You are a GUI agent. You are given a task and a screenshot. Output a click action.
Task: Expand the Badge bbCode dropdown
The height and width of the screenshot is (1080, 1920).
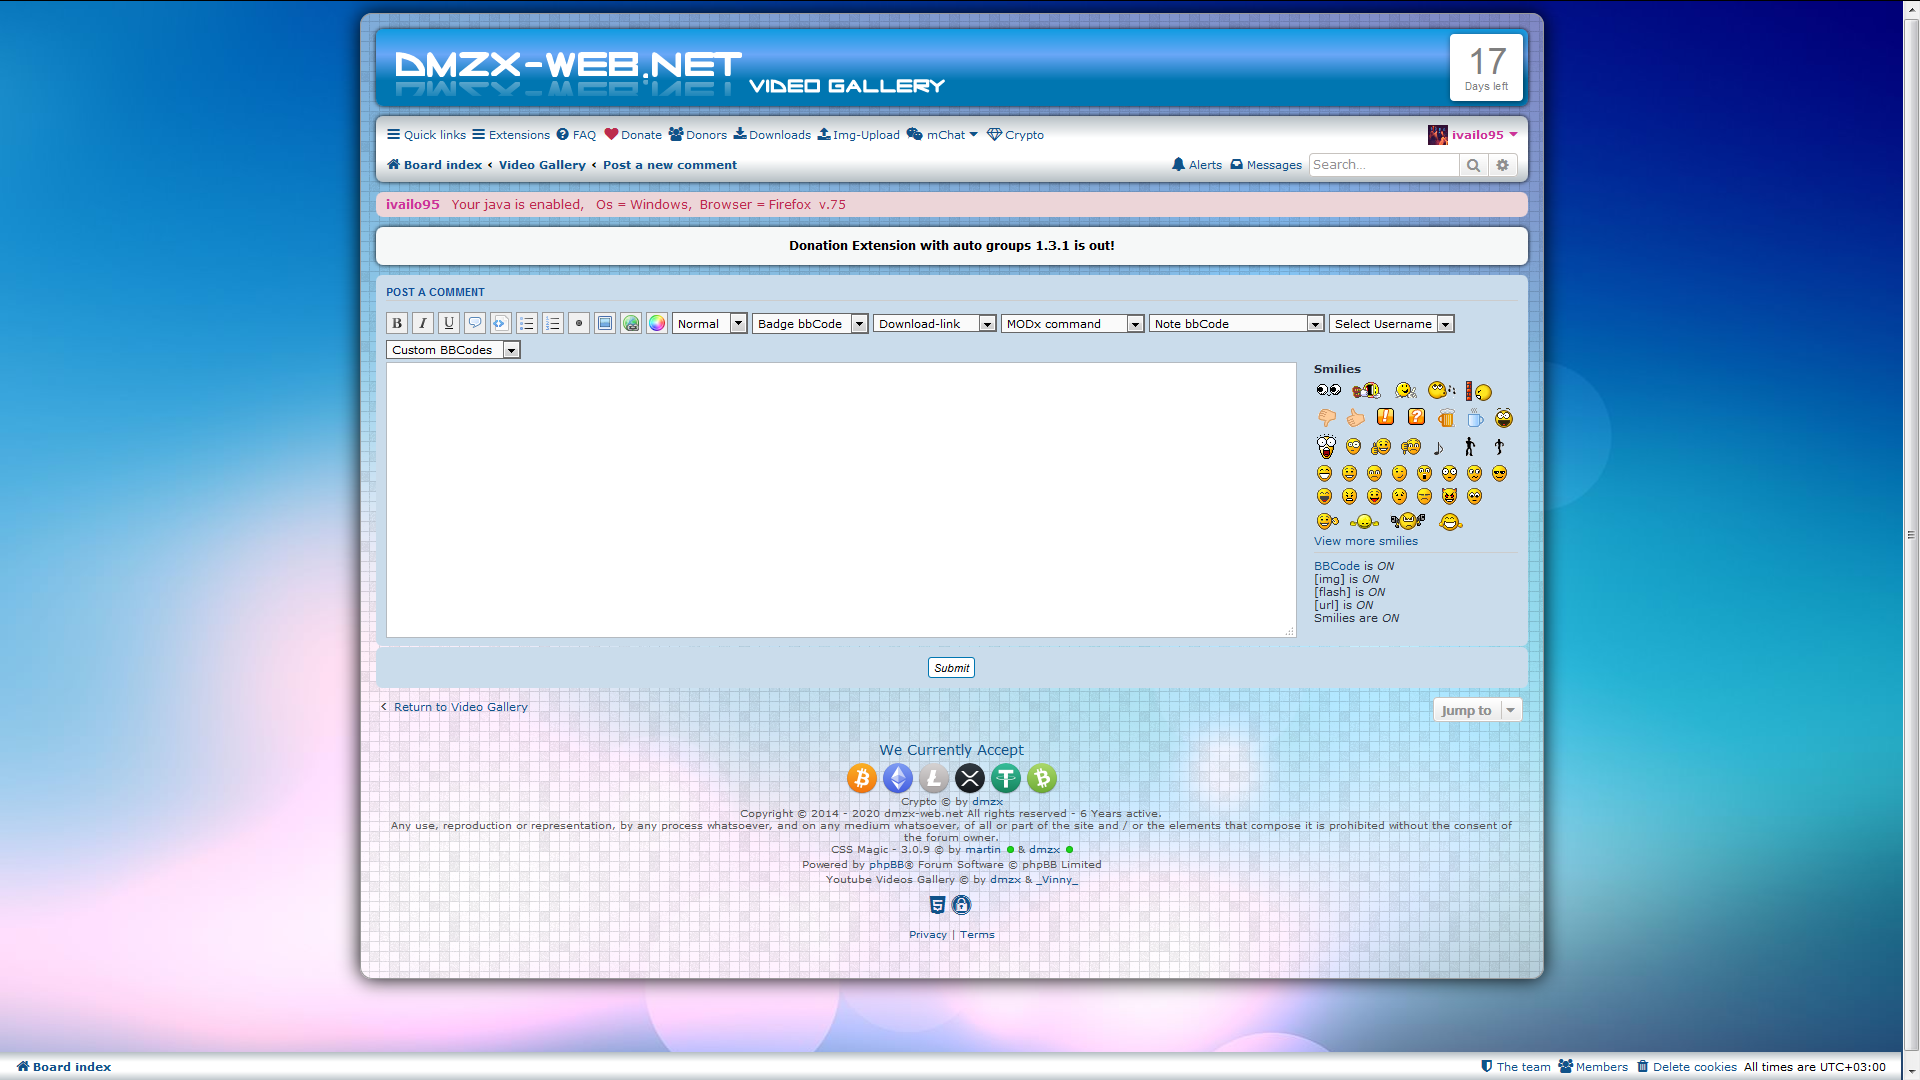[x=810, y=324]
